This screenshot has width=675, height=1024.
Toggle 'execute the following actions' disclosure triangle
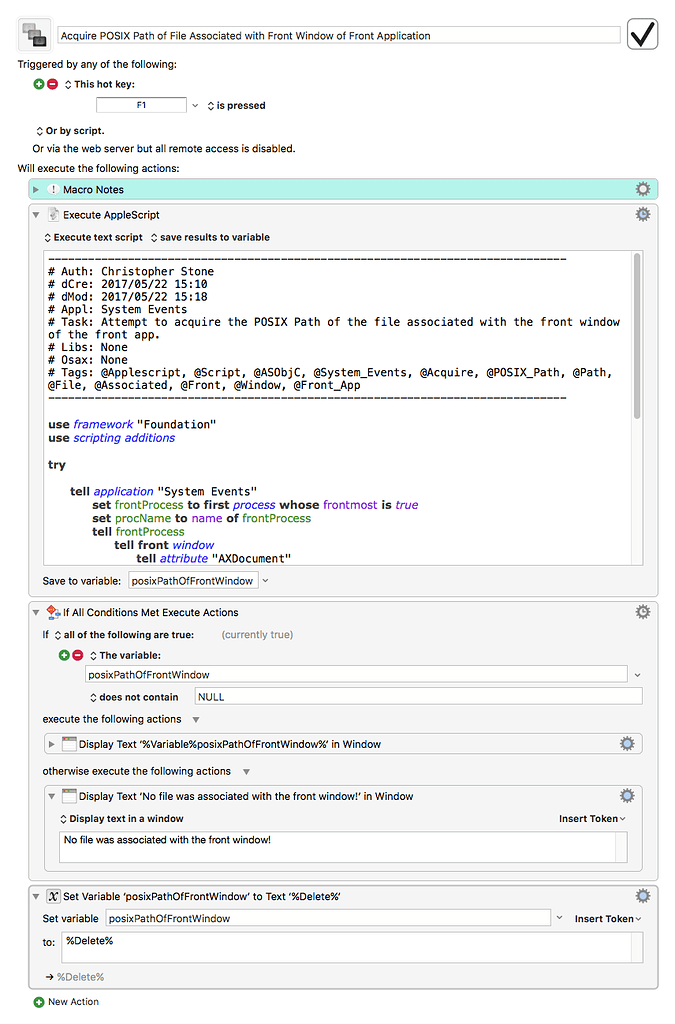[x=196, y=720]
